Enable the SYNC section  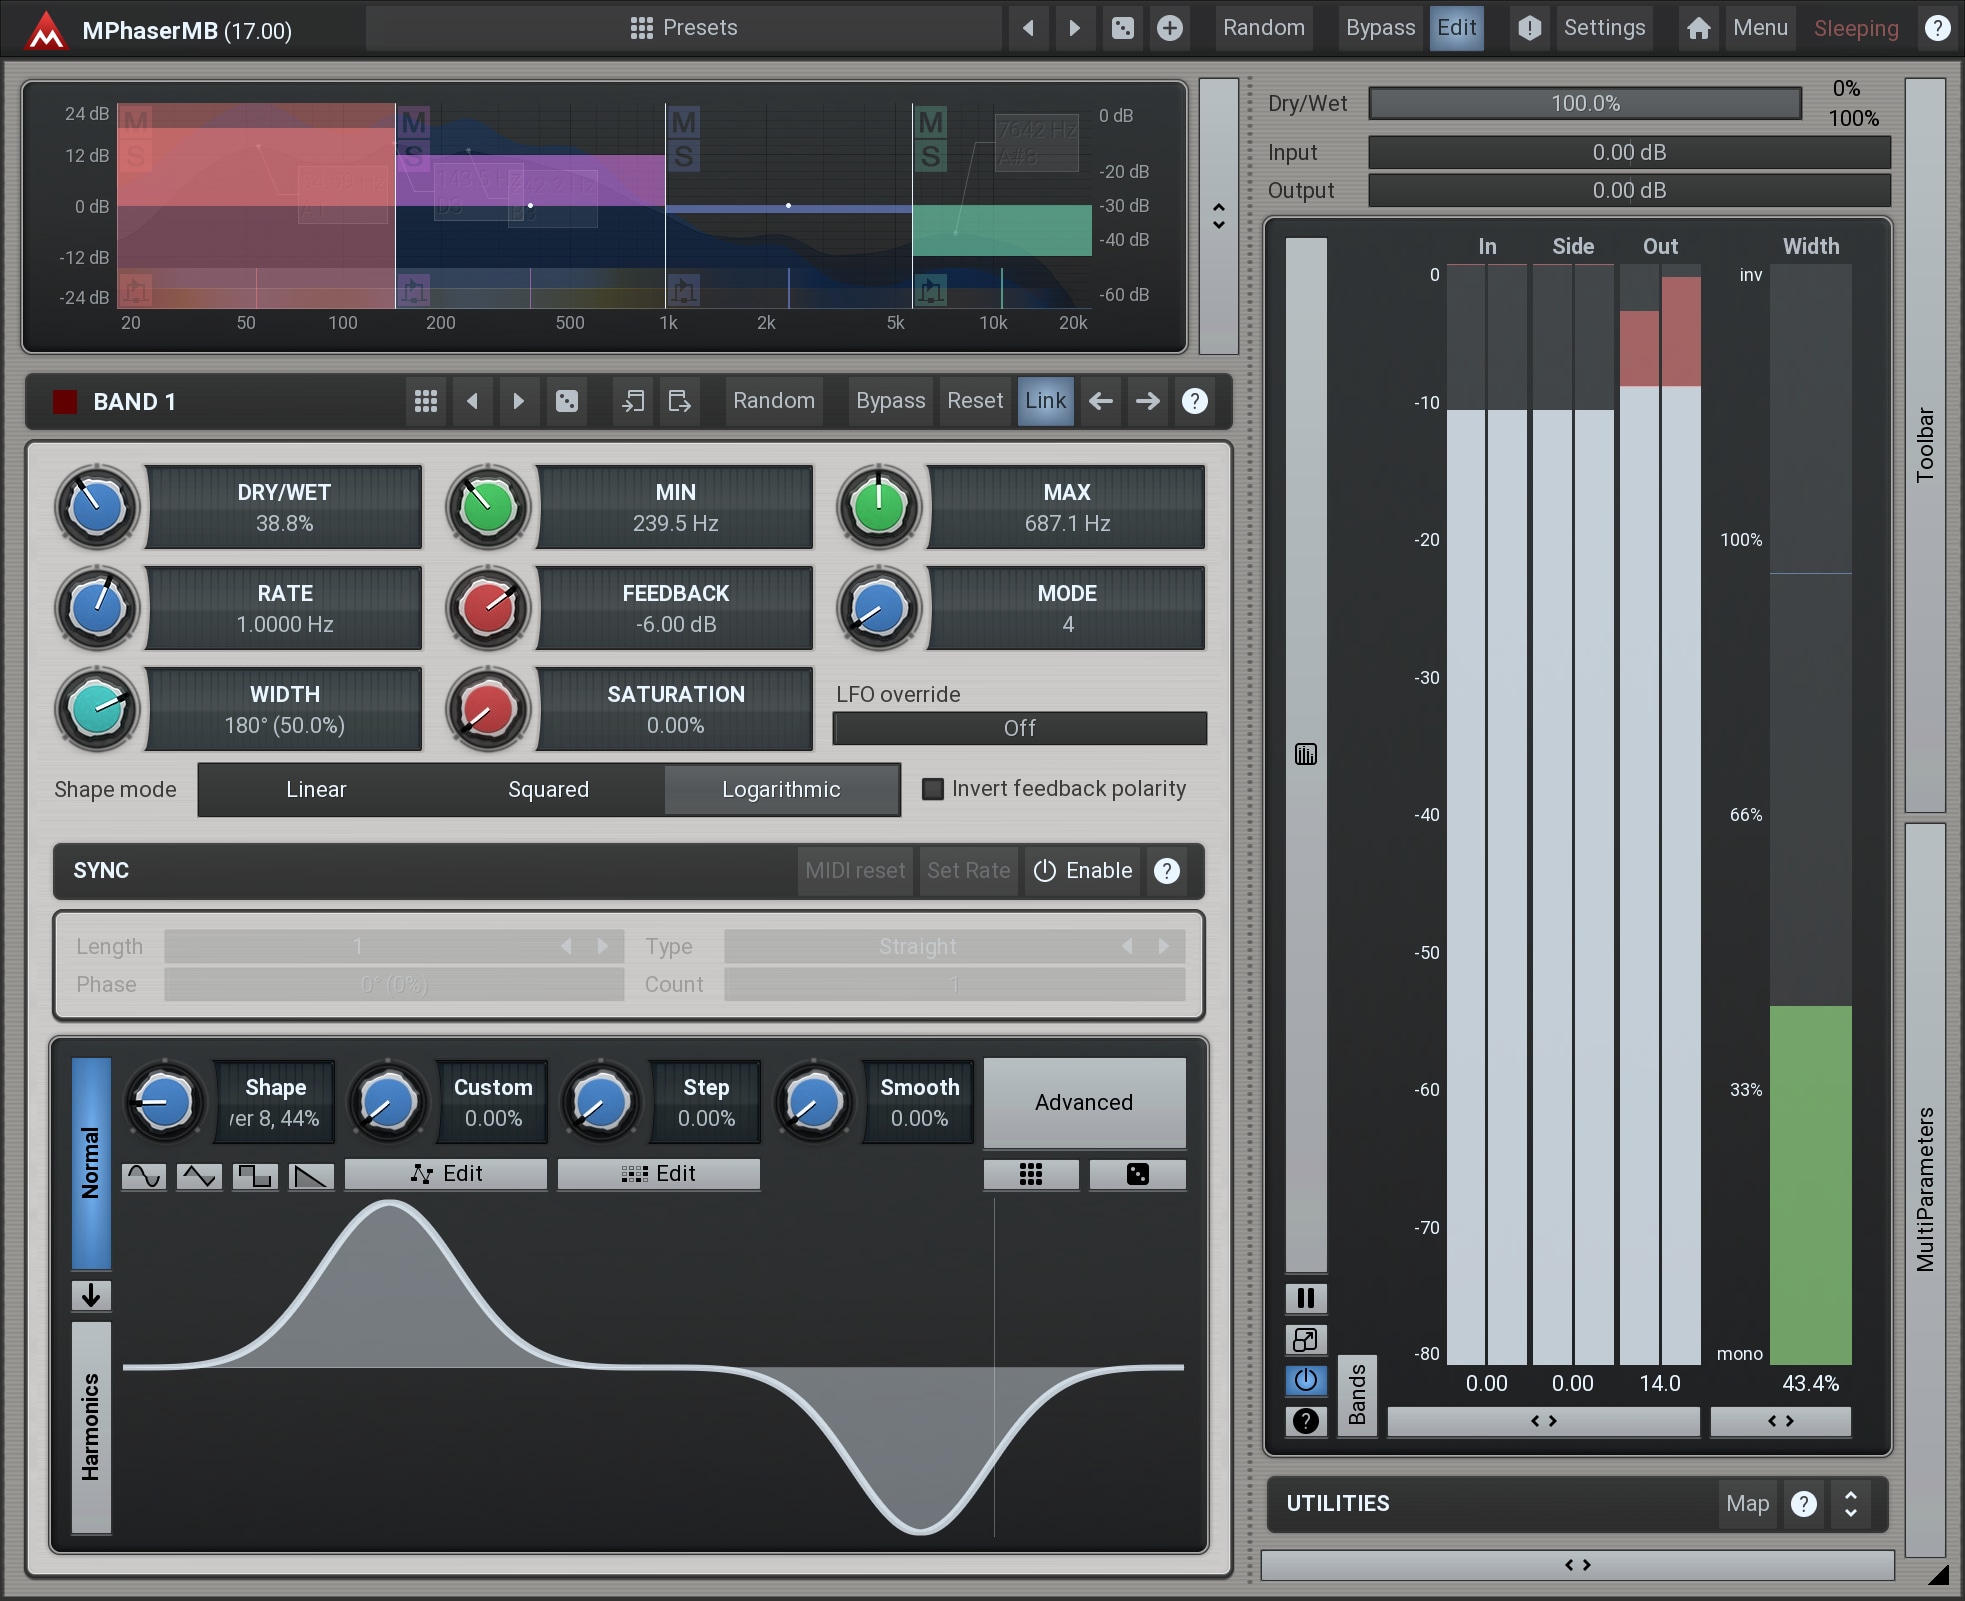1084,870
